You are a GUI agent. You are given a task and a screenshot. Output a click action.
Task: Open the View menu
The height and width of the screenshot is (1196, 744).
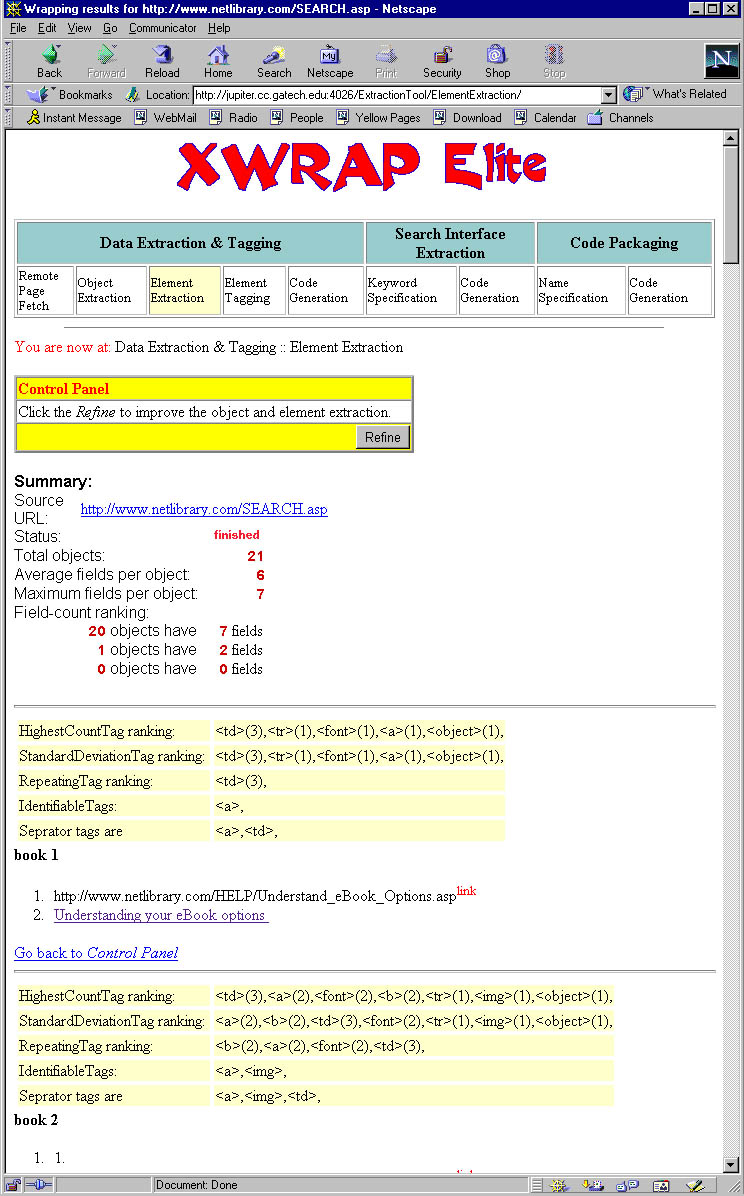pyautogui.click(x=79, y=28)
